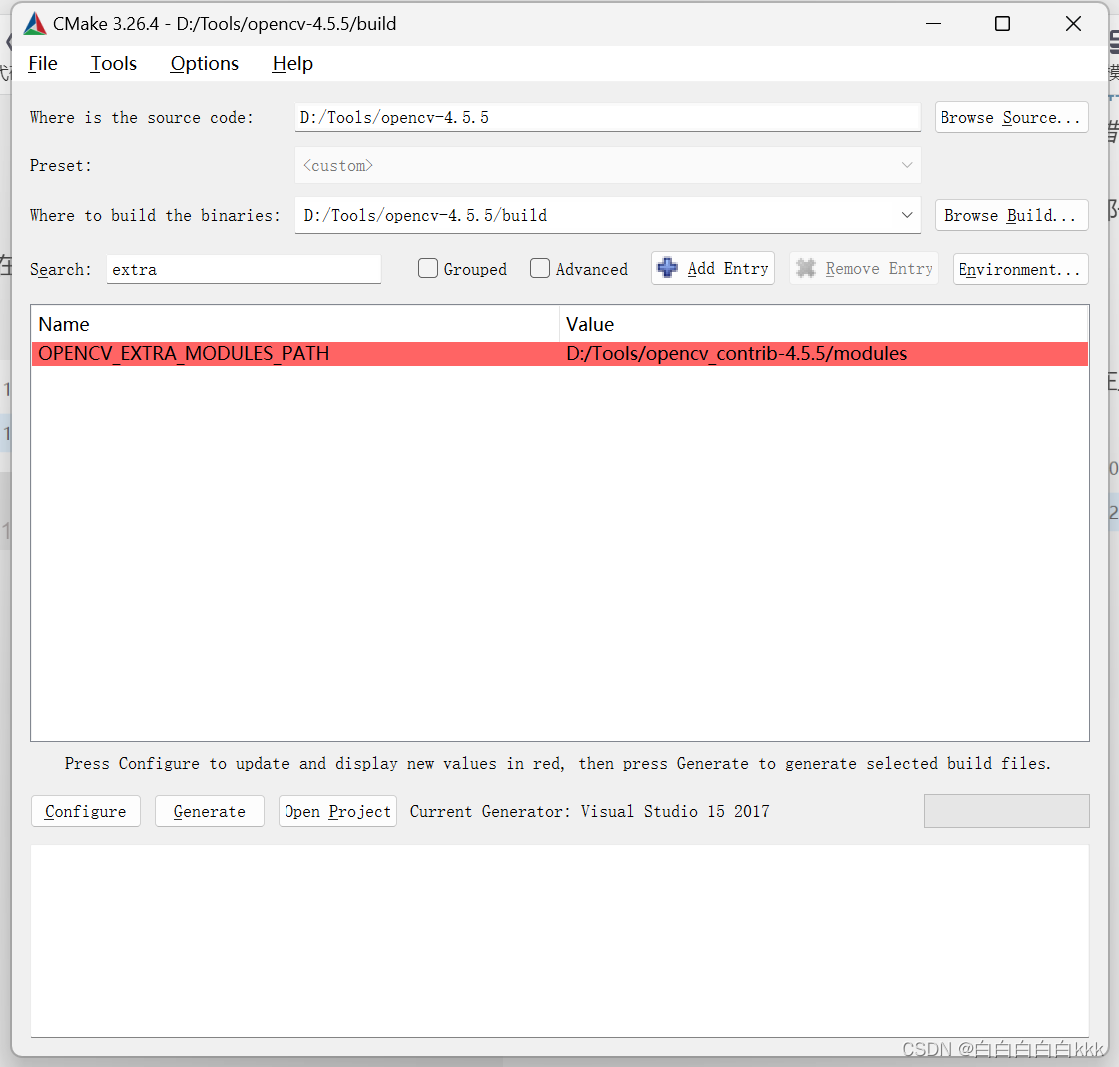Close the CMake window
Screen dimensions: 1119x1067
(x=1073, y=24)
